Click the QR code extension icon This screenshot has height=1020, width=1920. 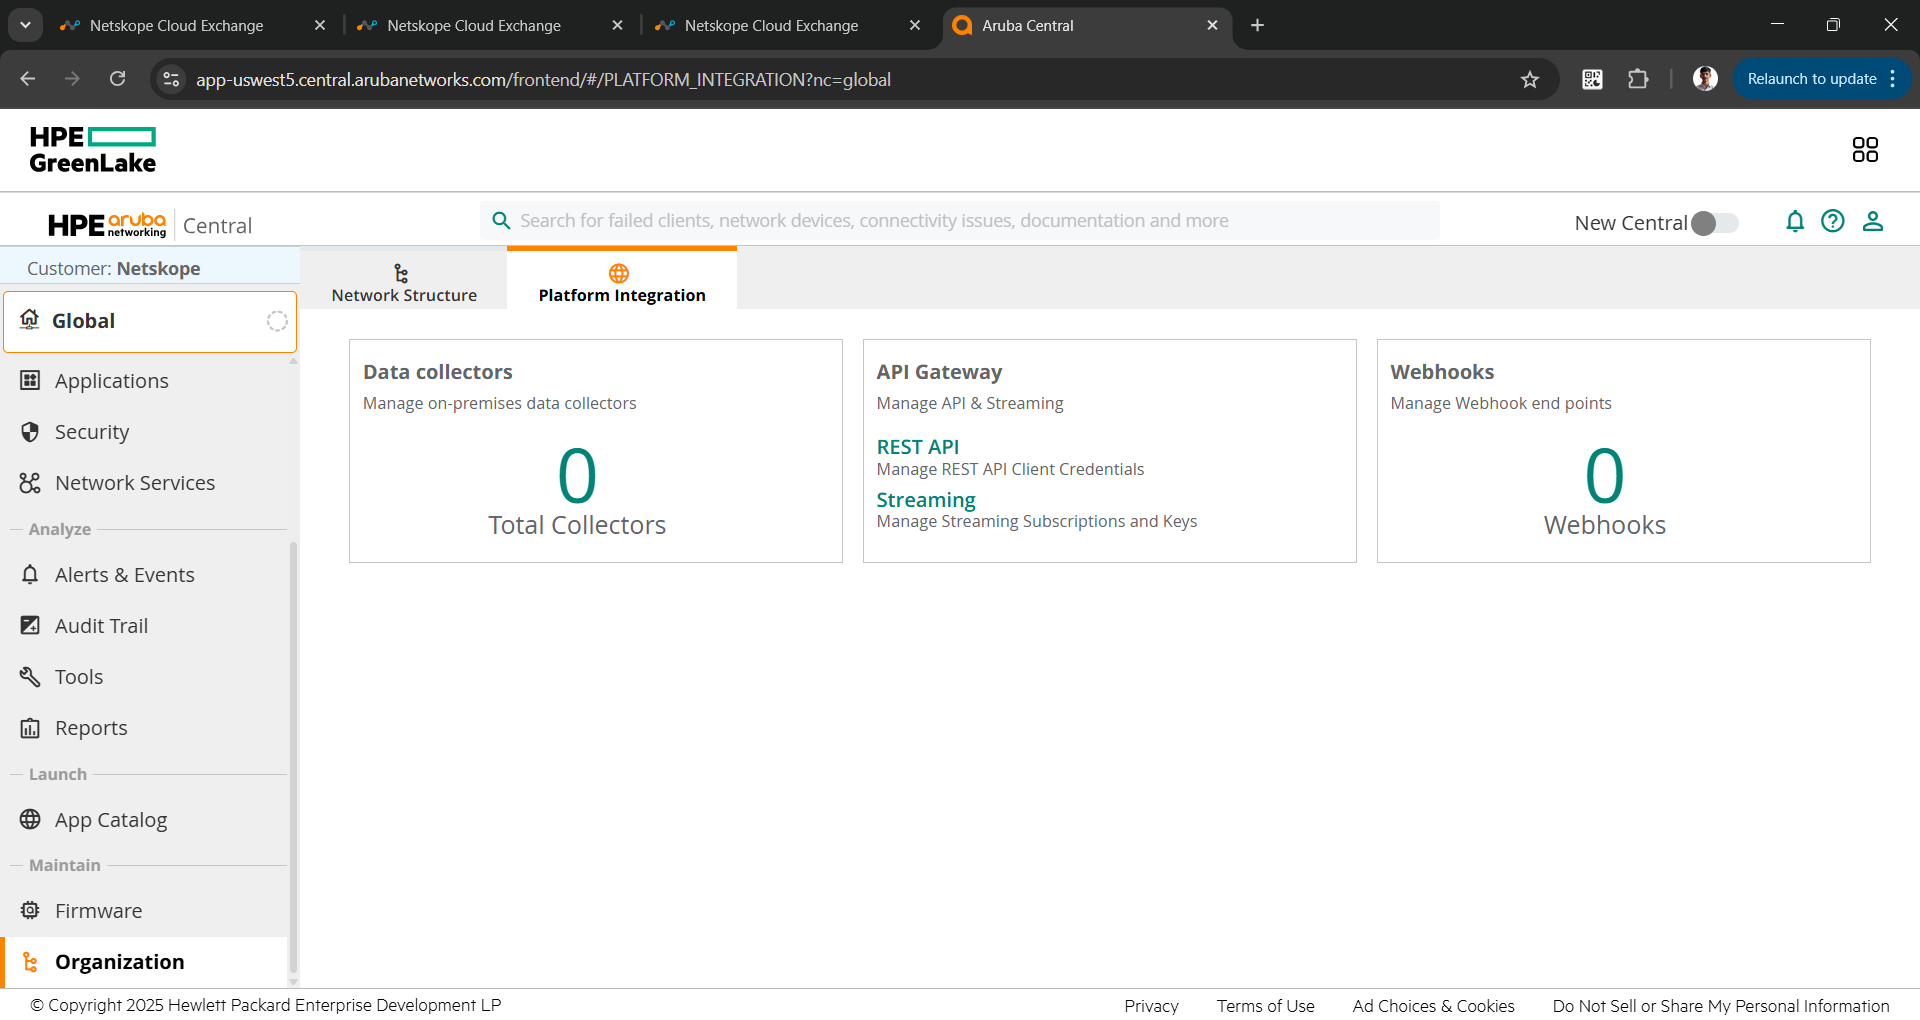[1592, 79]
